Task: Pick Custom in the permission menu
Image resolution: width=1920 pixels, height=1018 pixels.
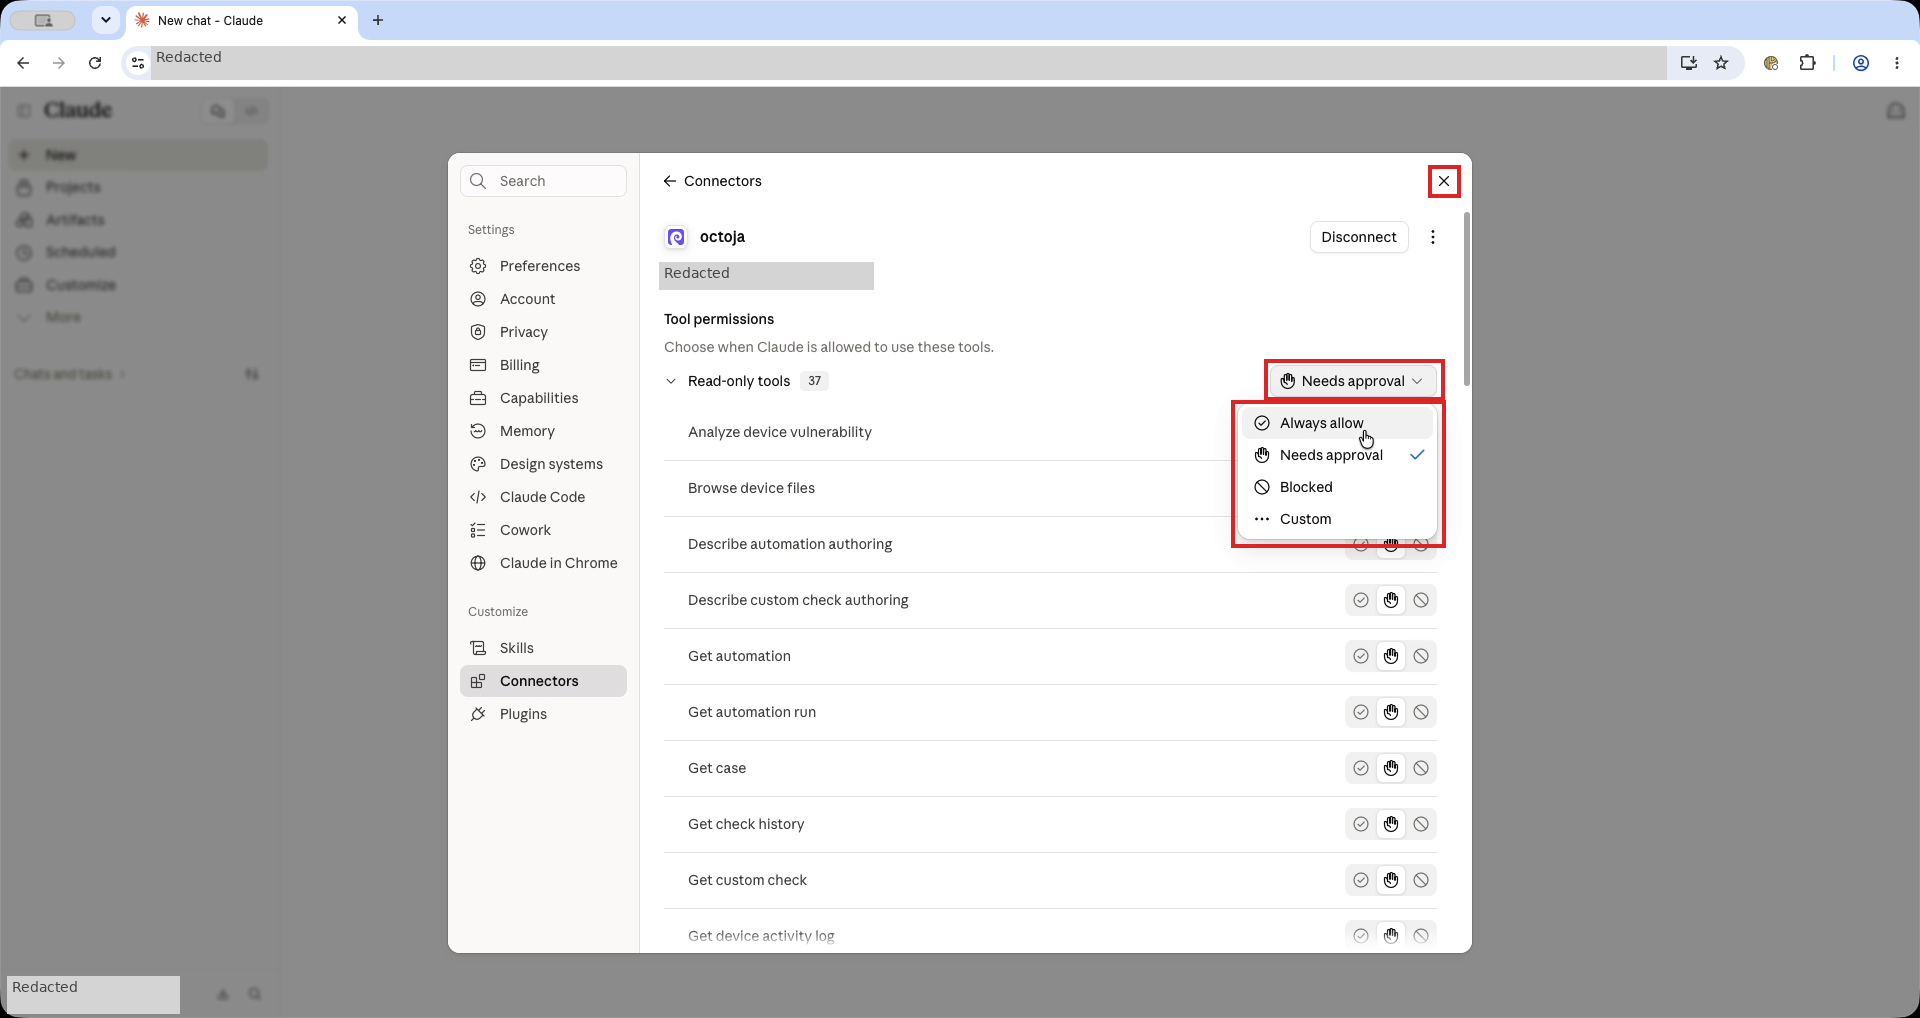Action: click(1337, 519)
